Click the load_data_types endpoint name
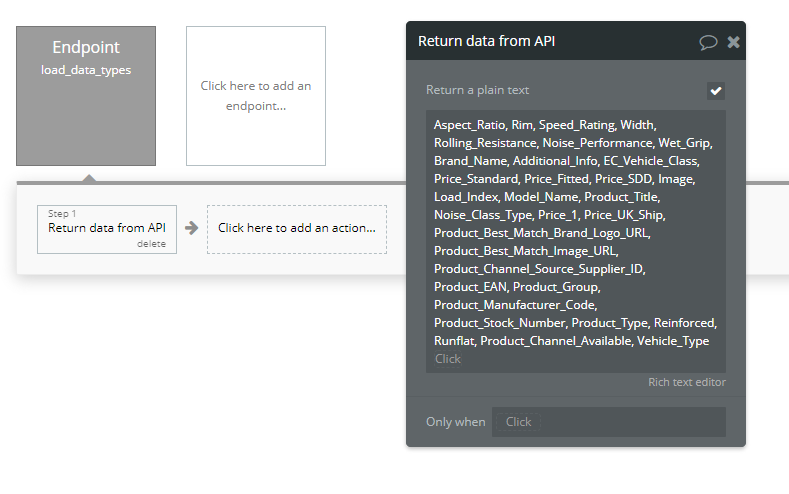This screenshot has height=494, width=789. click(86, 70)
